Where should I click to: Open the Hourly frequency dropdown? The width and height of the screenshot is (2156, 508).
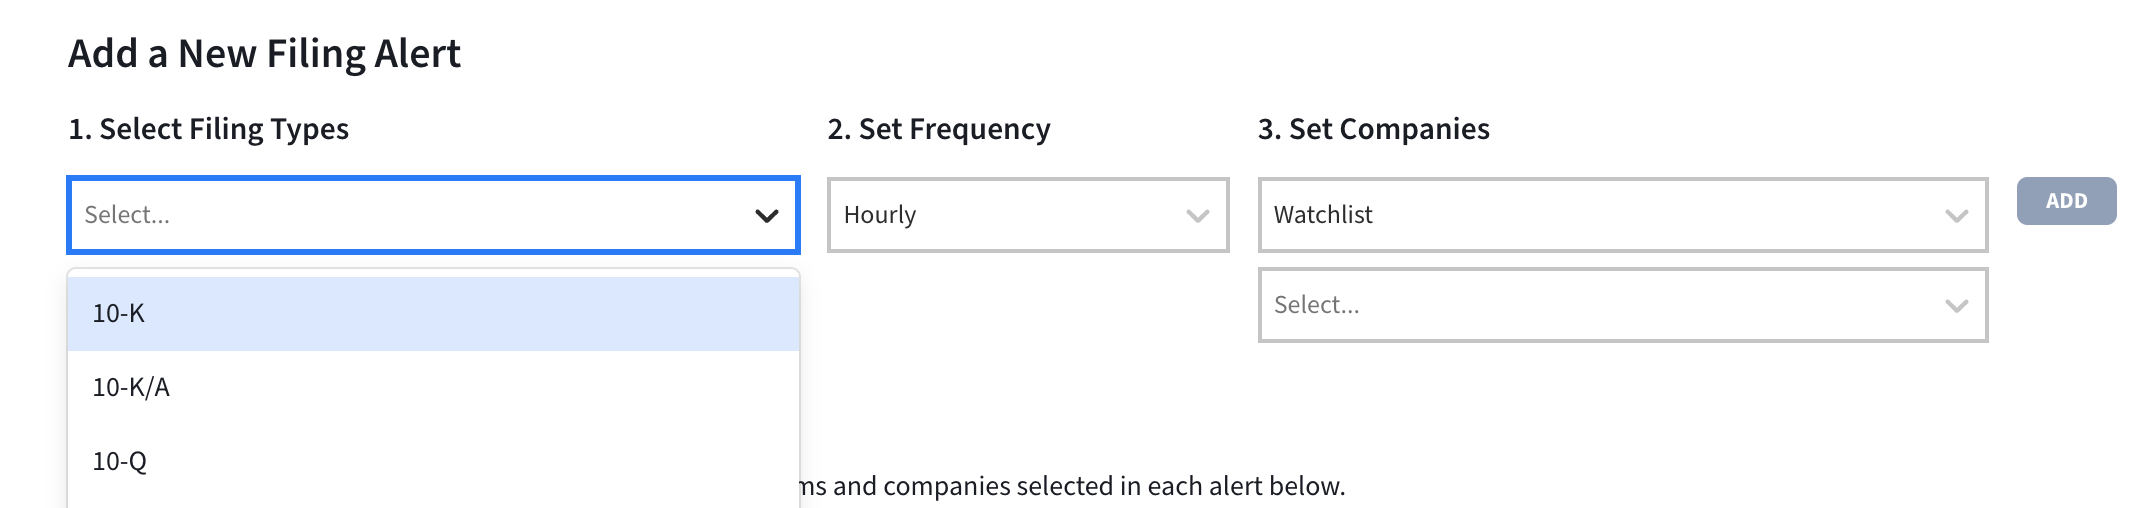pyautogui.click(x=1010, y=215)
